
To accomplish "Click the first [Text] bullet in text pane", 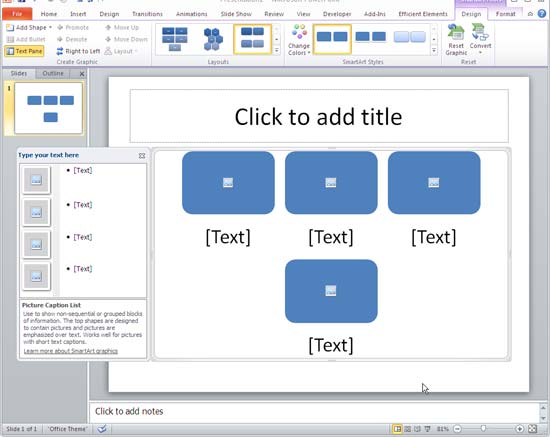I will [x=83, y=170].
